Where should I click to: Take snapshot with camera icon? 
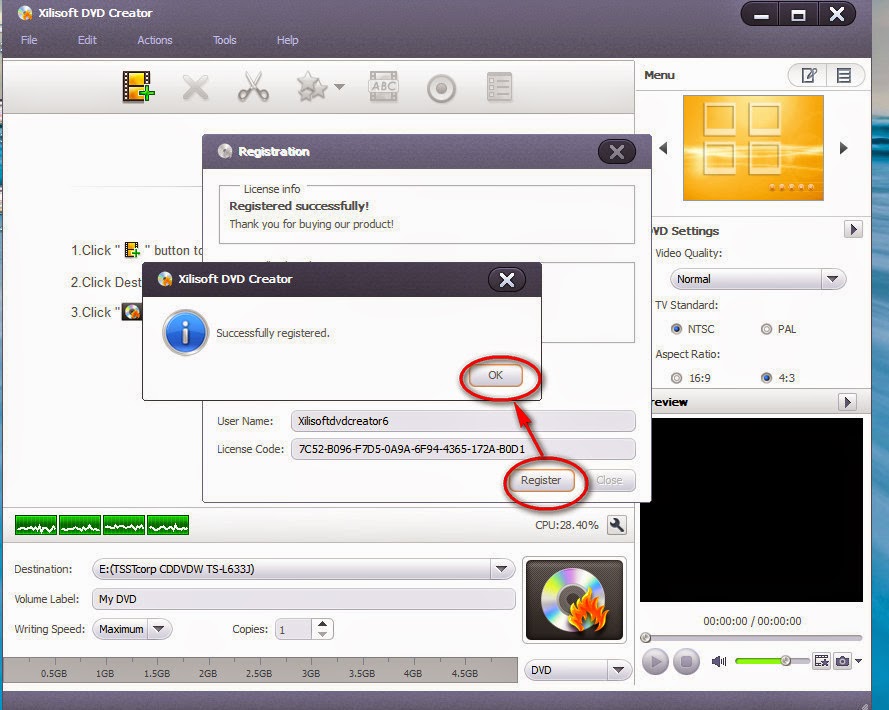pyautogui.click(x=843, y=661)
